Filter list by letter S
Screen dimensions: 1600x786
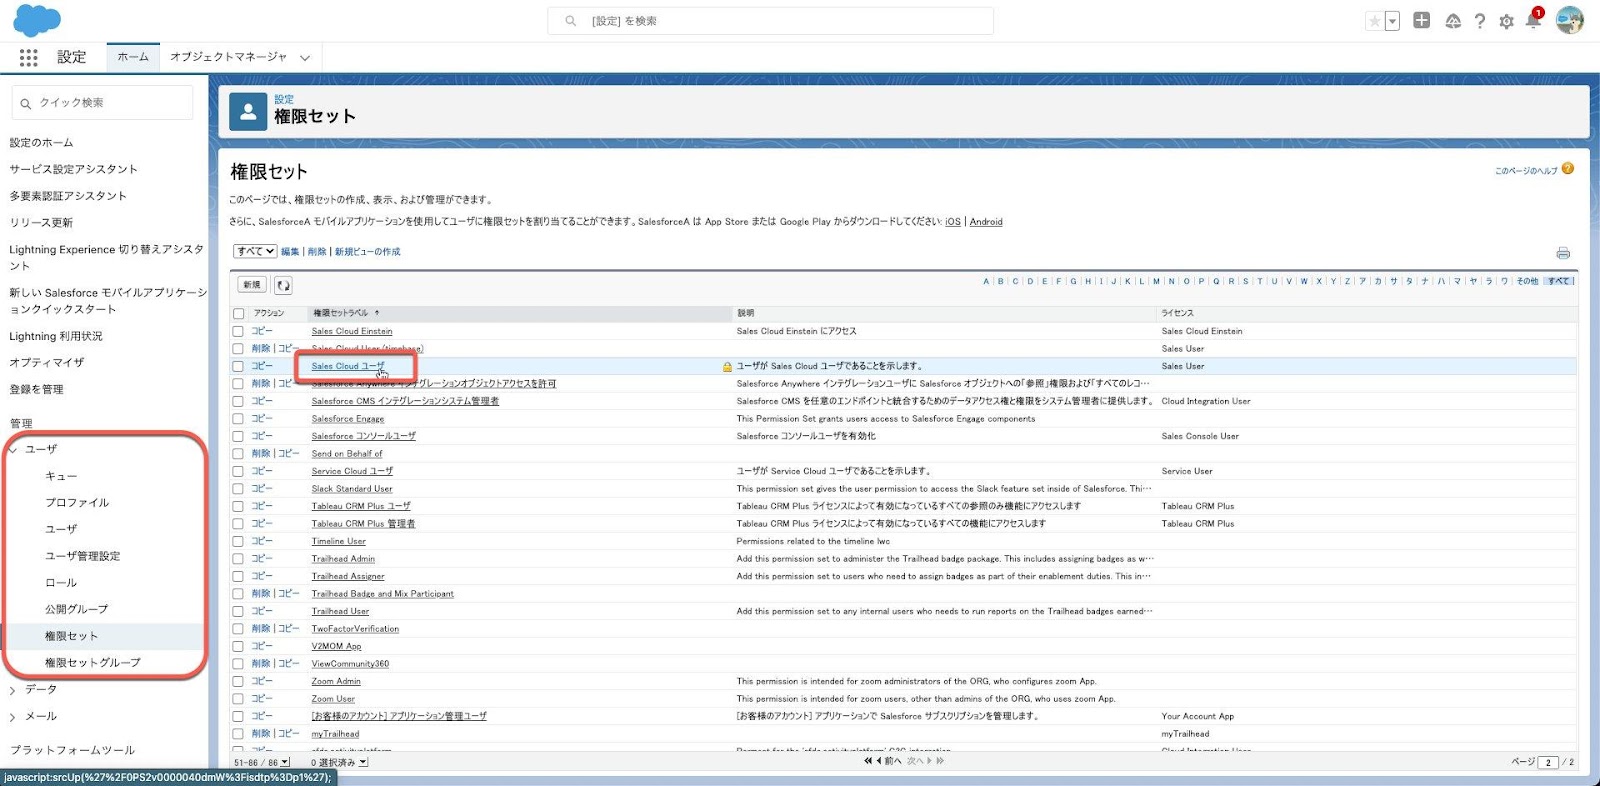click(1246, 281)
